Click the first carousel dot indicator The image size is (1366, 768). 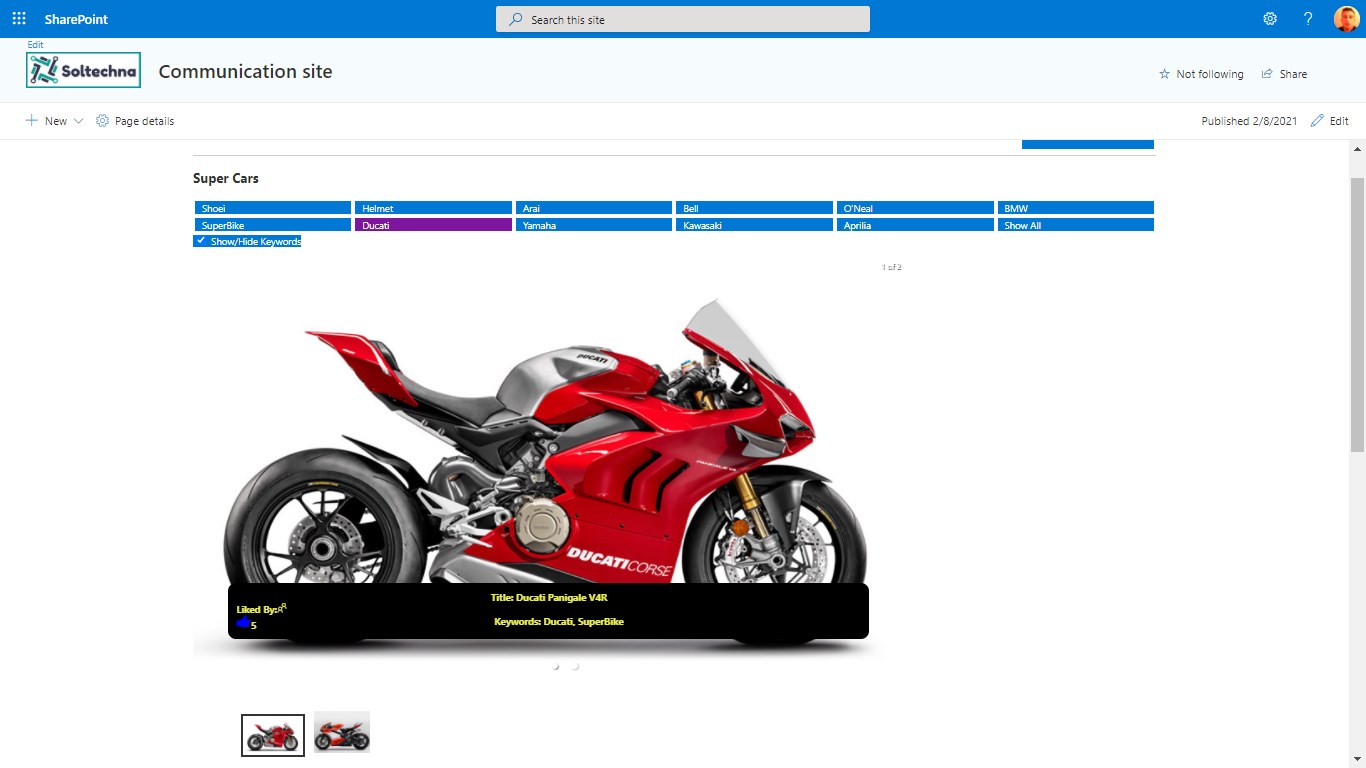(556, 666)
